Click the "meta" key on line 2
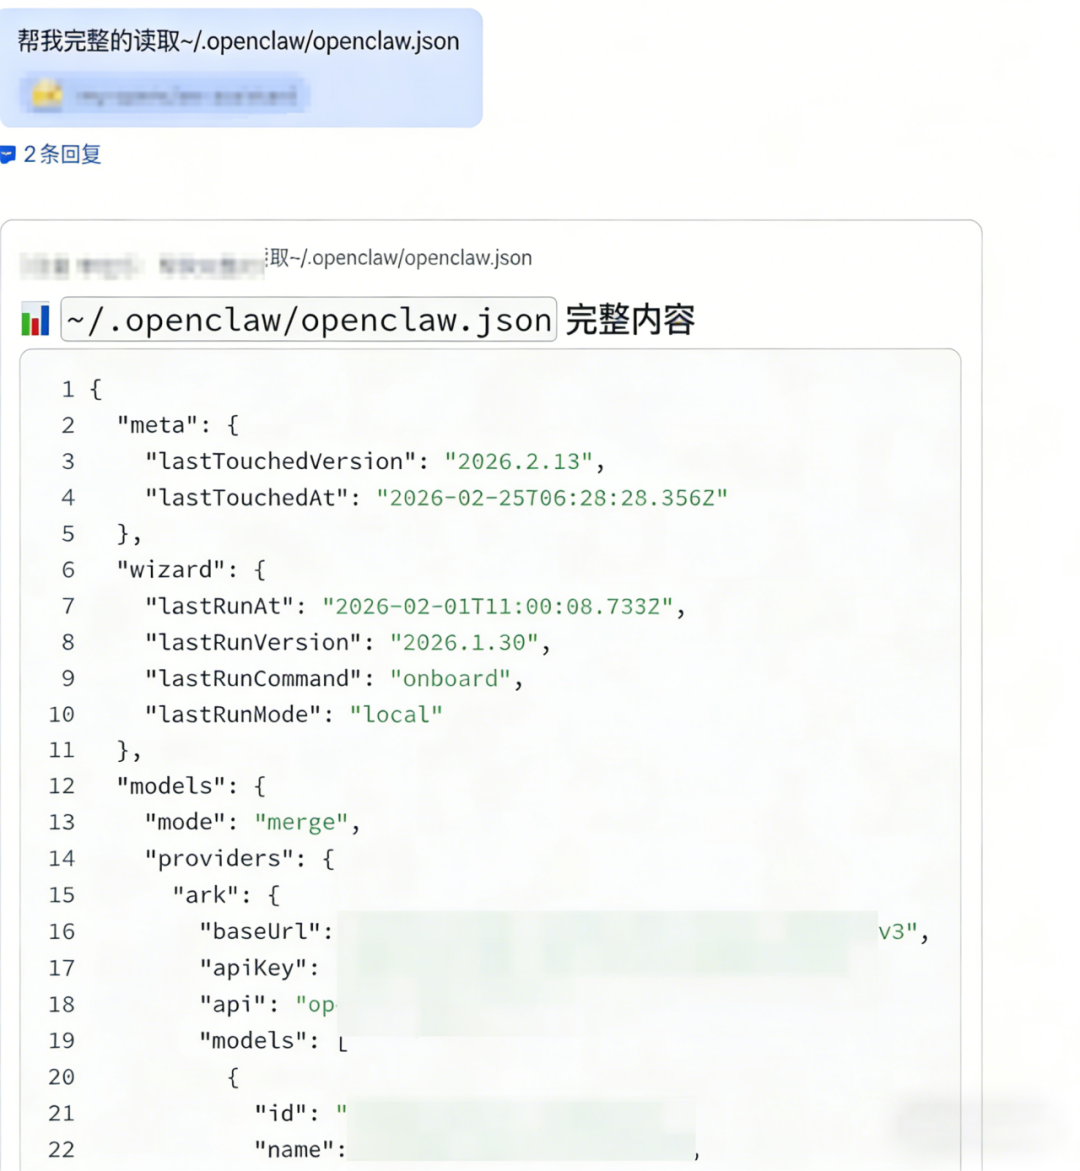Image resolution: width=1080 pixels, height=1171 pixels. 158,425
